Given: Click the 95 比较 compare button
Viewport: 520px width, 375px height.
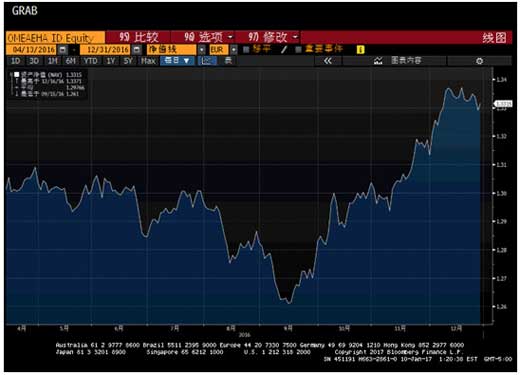Looking at the screenshot, I should [139, 37].
